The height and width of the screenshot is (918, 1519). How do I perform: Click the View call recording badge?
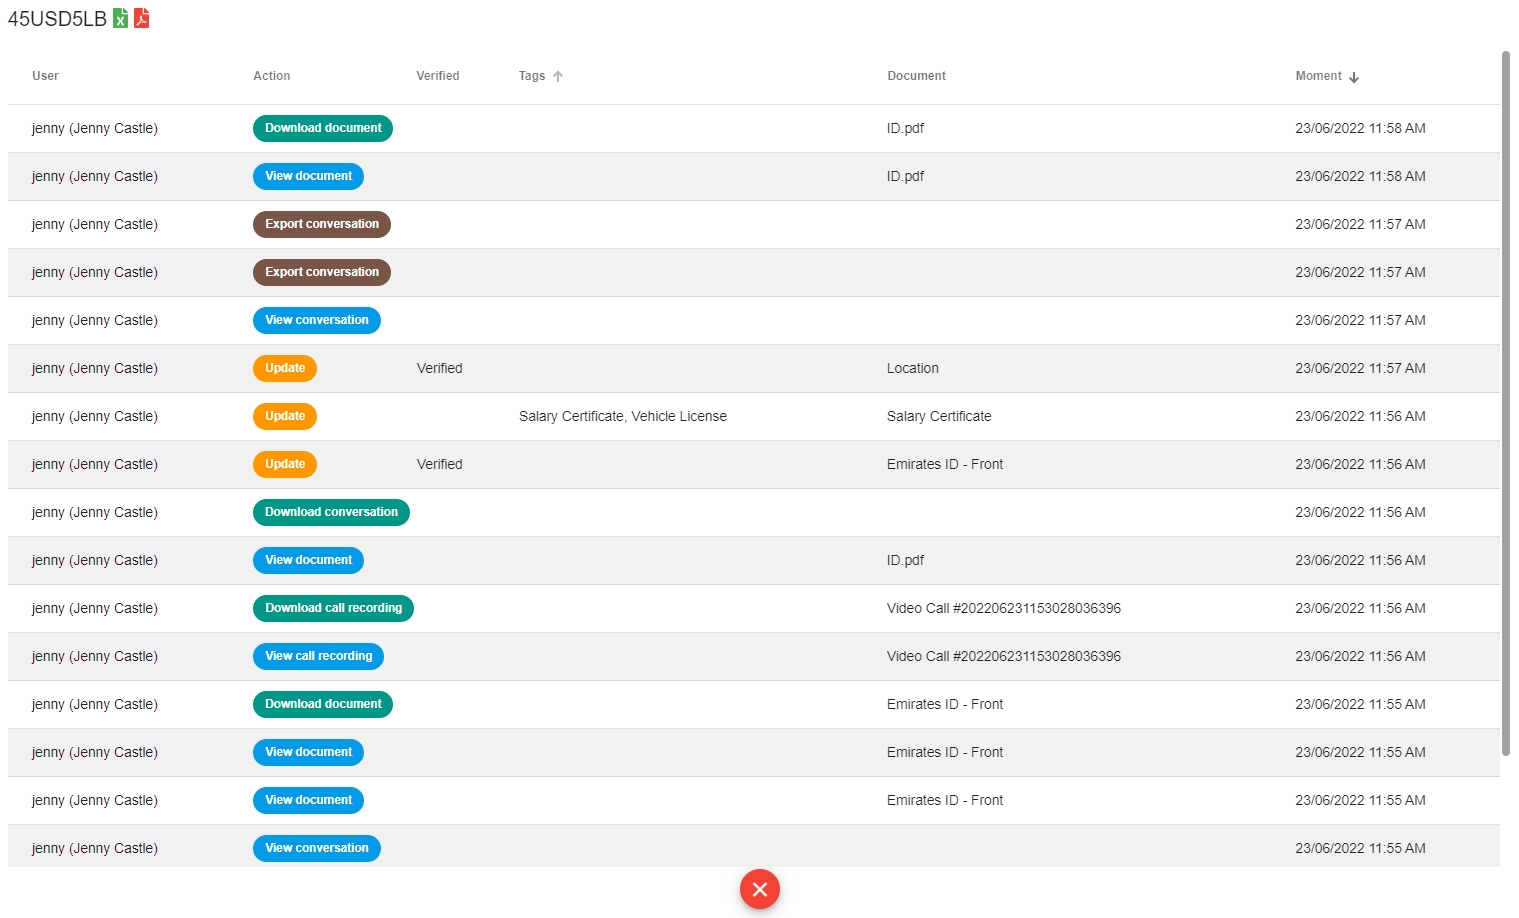click(x=318, y=656)
